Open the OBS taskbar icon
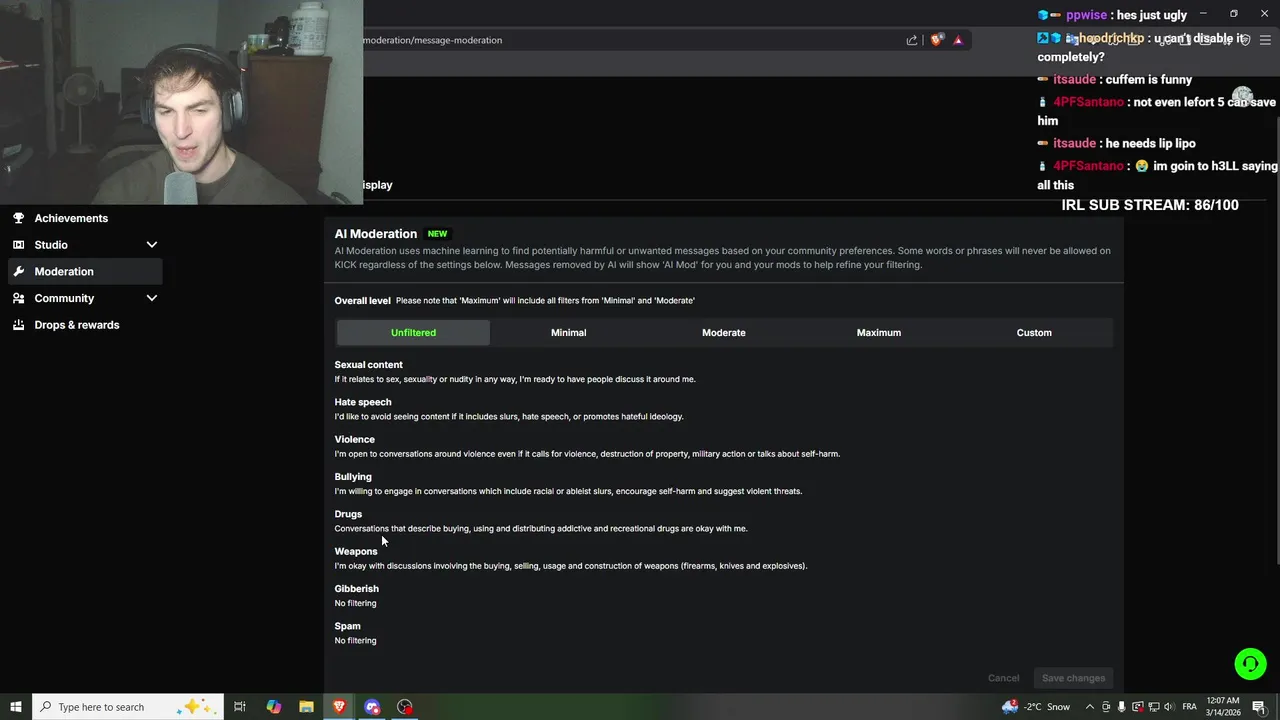1280x720 pixels. (x=405, y=707)
